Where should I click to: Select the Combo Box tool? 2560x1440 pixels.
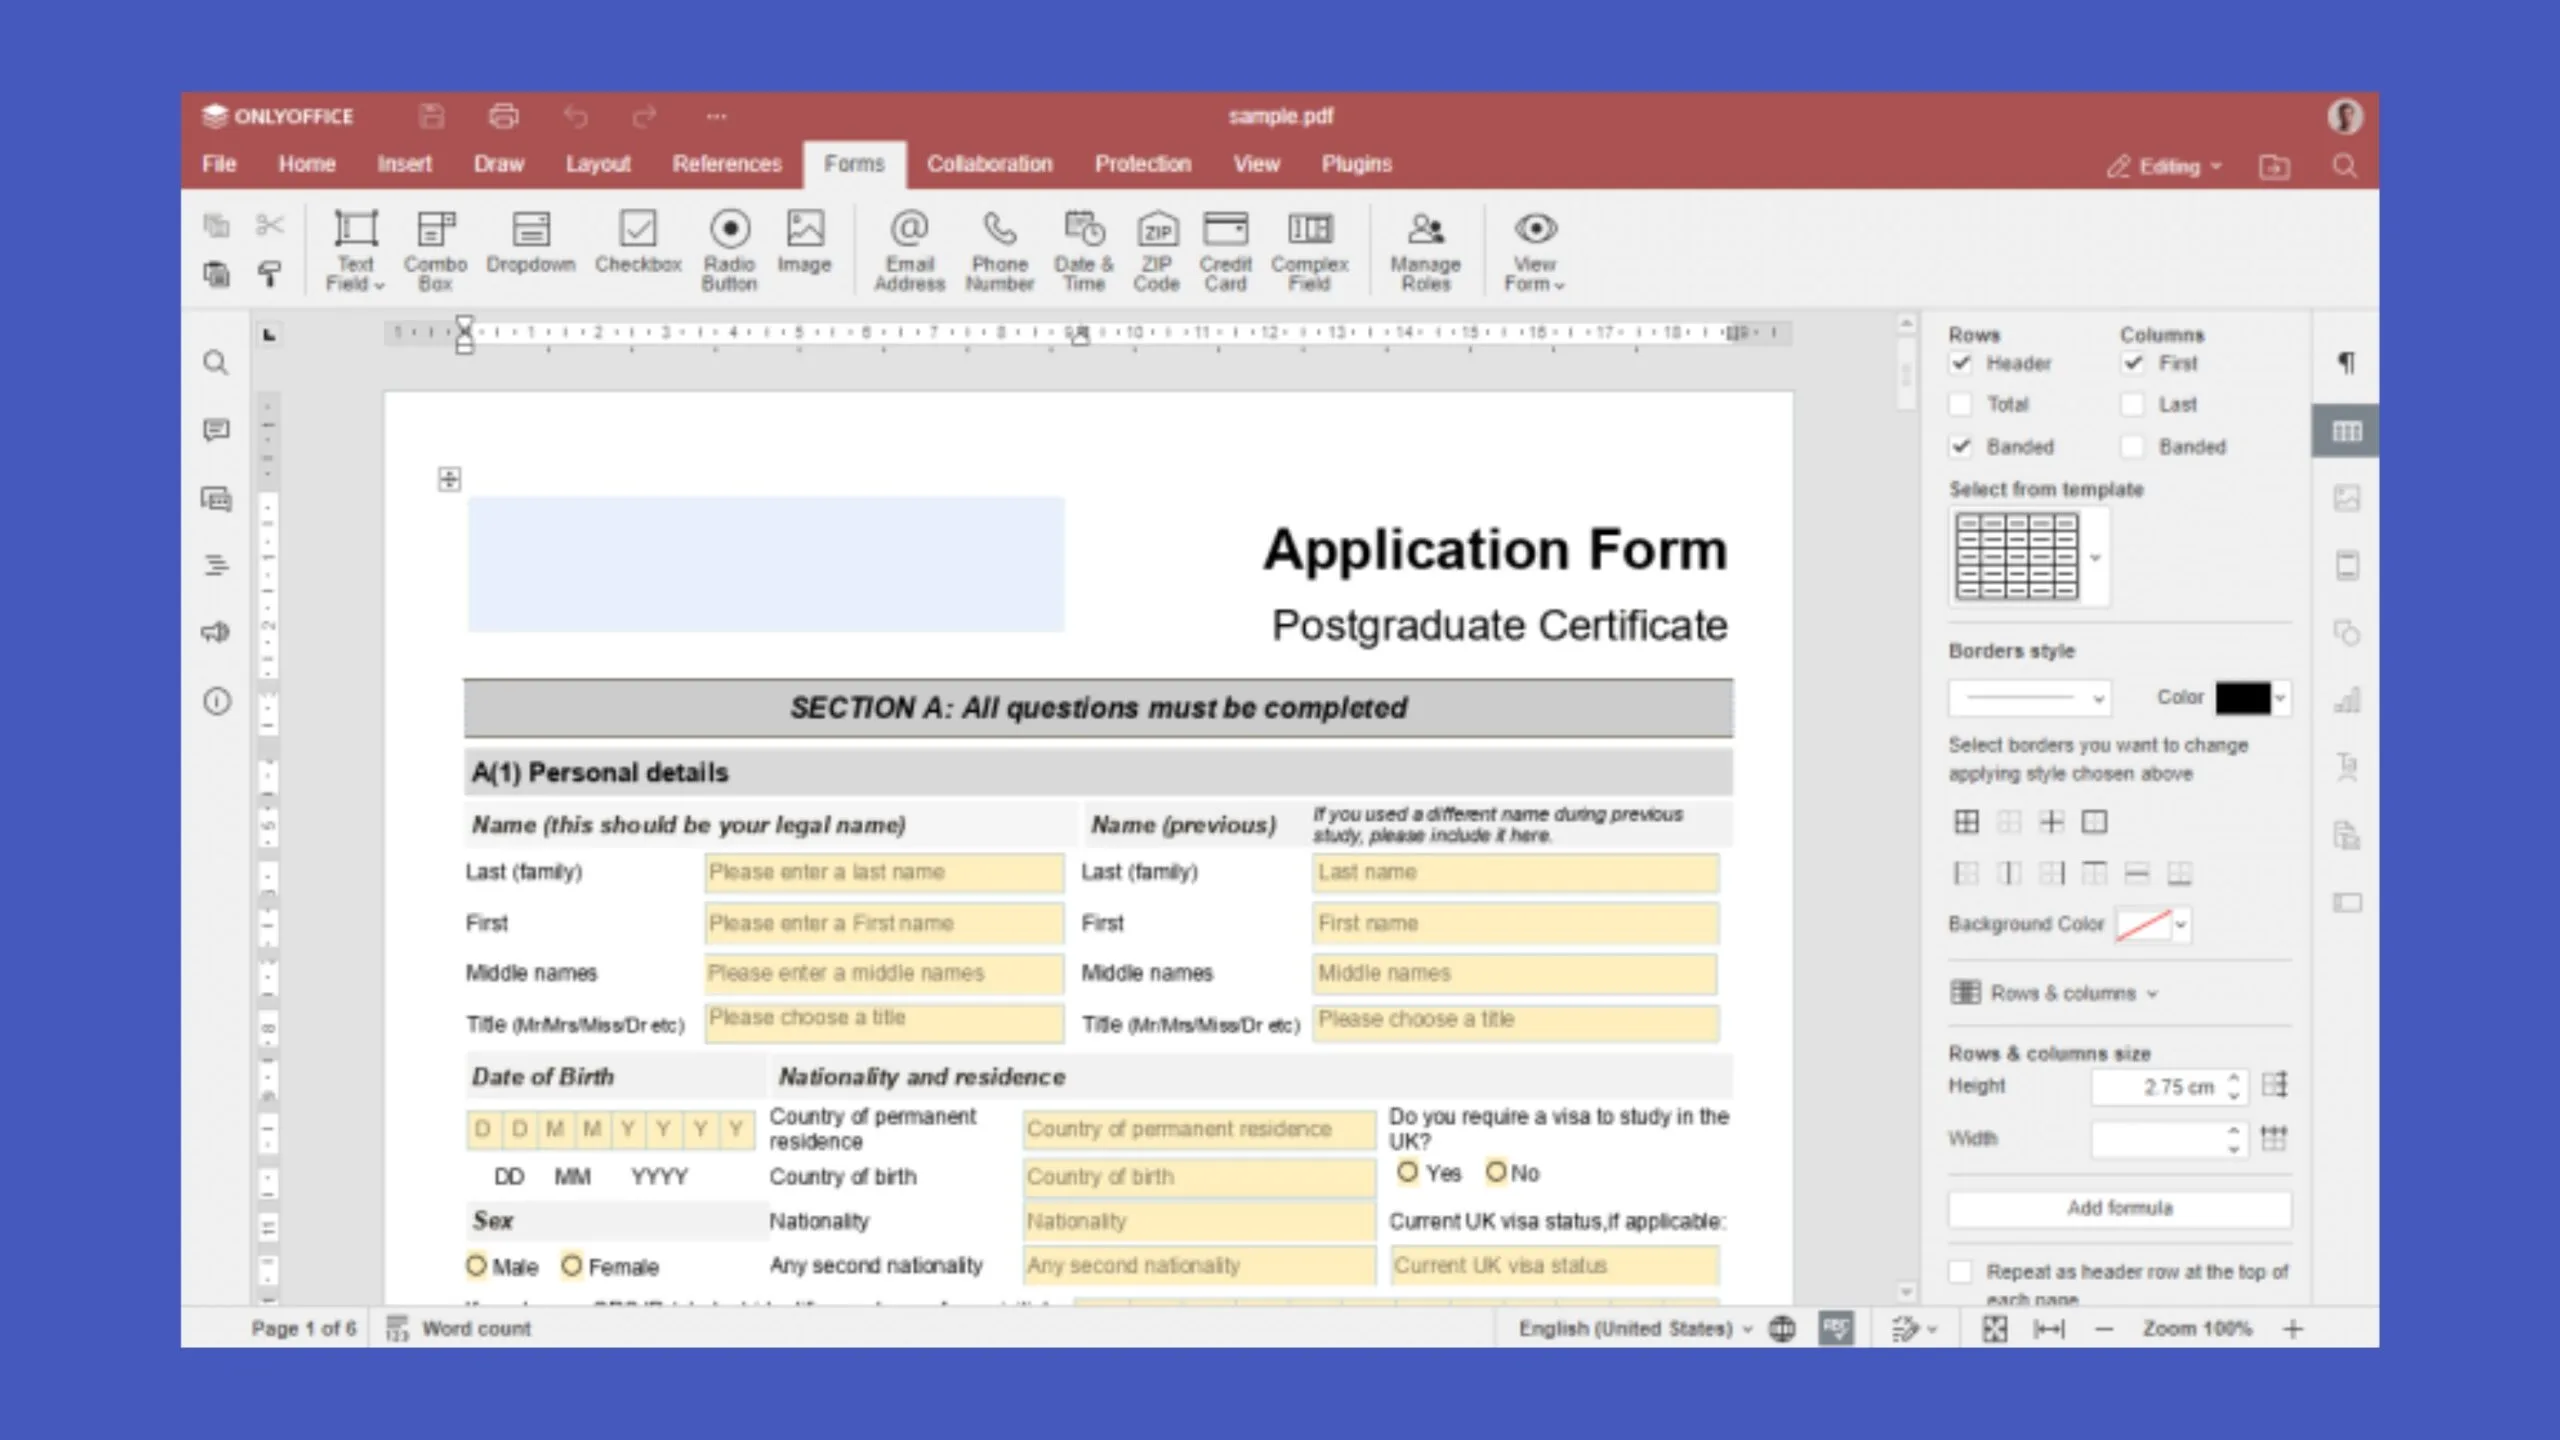pos(434,246)
